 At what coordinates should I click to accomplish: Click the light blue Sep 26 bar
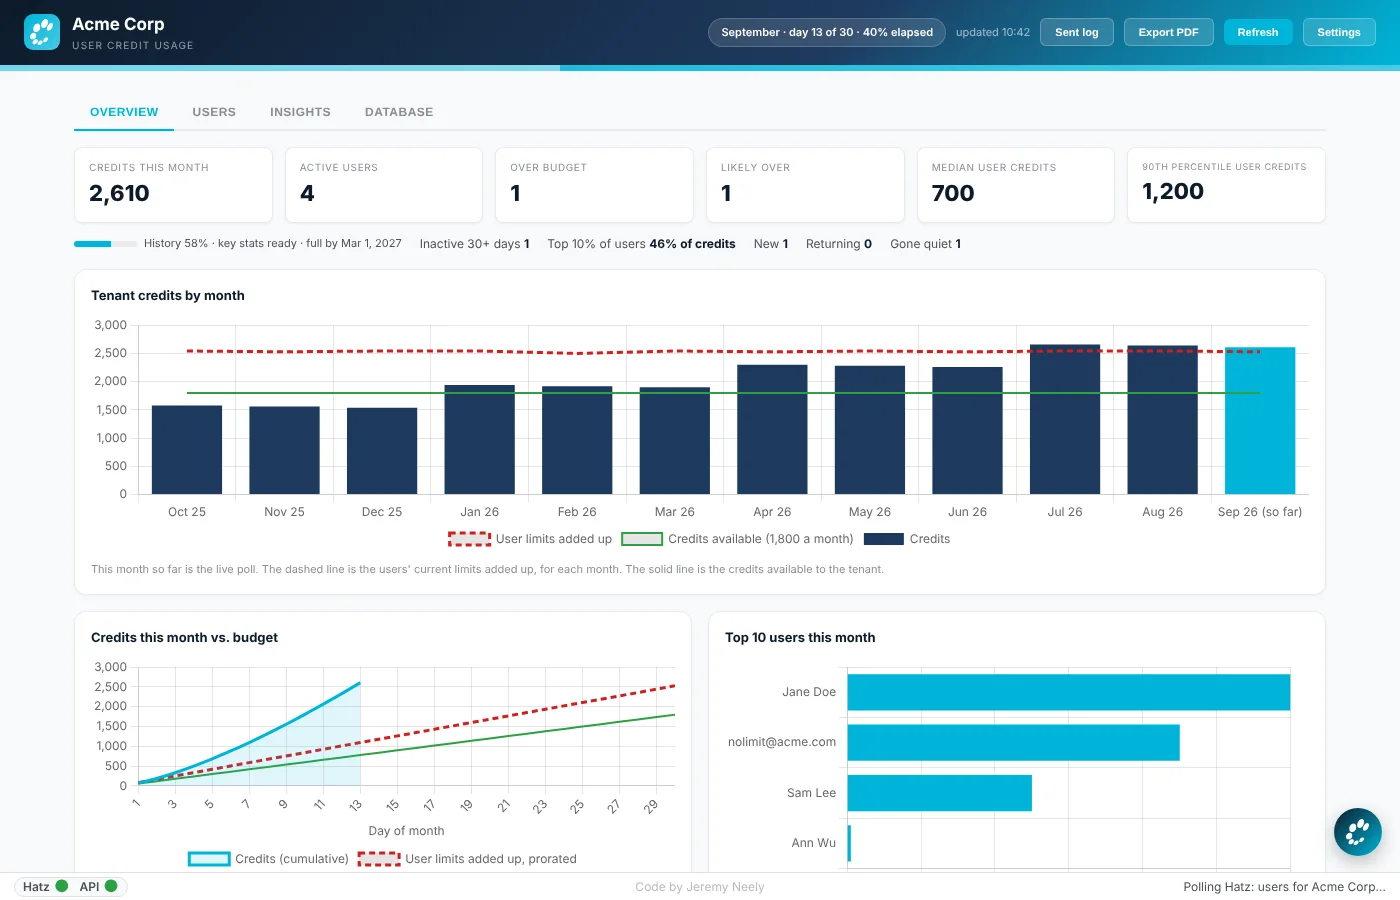1260,421
